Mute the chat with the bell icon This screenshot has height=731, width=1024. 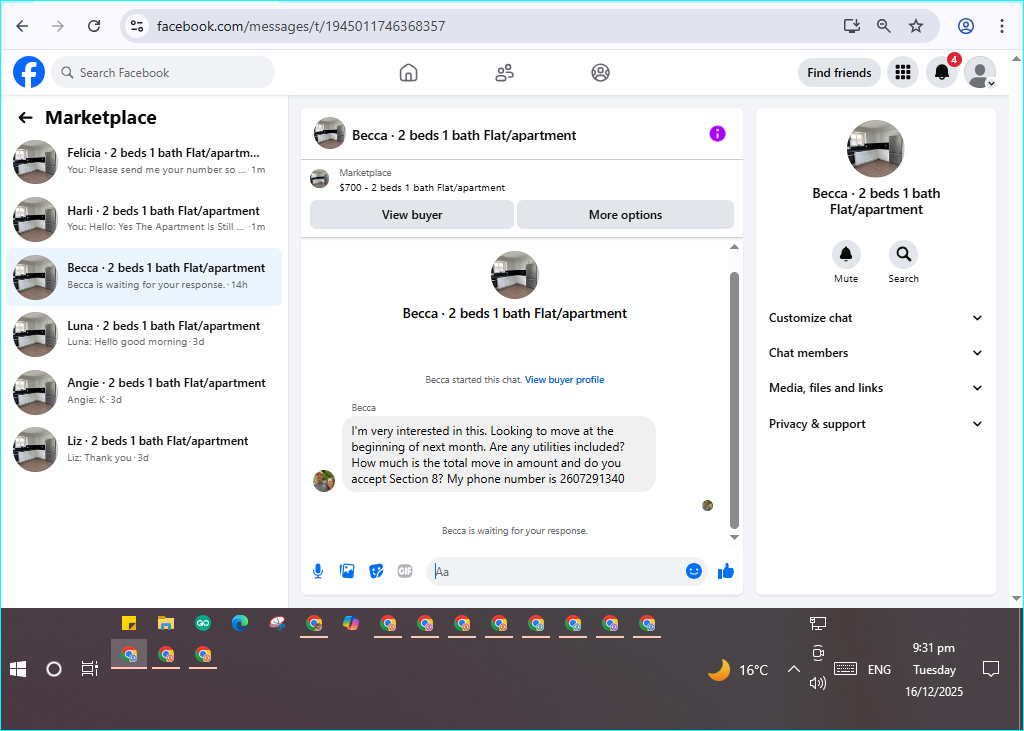846,255
